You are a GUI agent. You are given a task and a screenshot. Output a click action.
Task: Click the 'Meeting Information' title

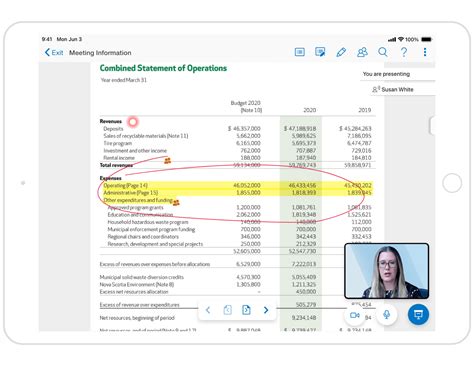pyautogui.click(x=100, y=53)
